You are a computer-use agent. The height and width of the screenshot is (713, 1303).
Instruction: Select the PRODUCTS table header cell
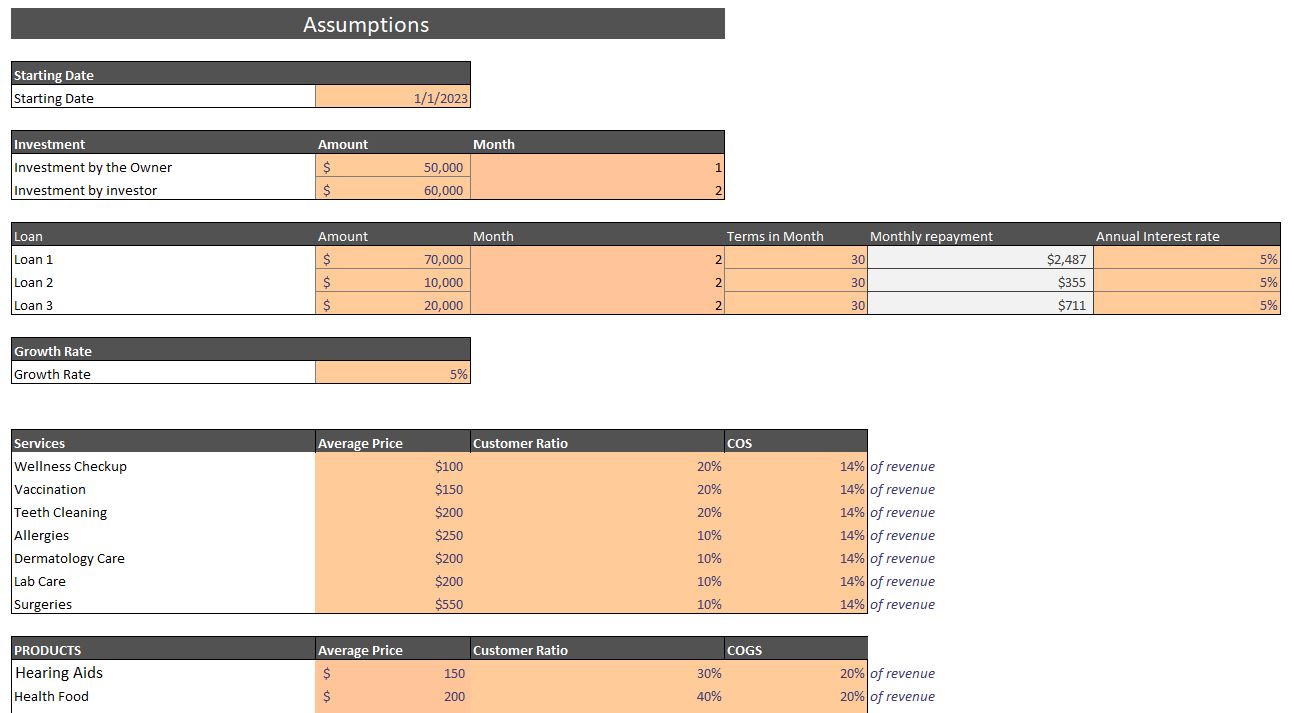pos(163,650)
